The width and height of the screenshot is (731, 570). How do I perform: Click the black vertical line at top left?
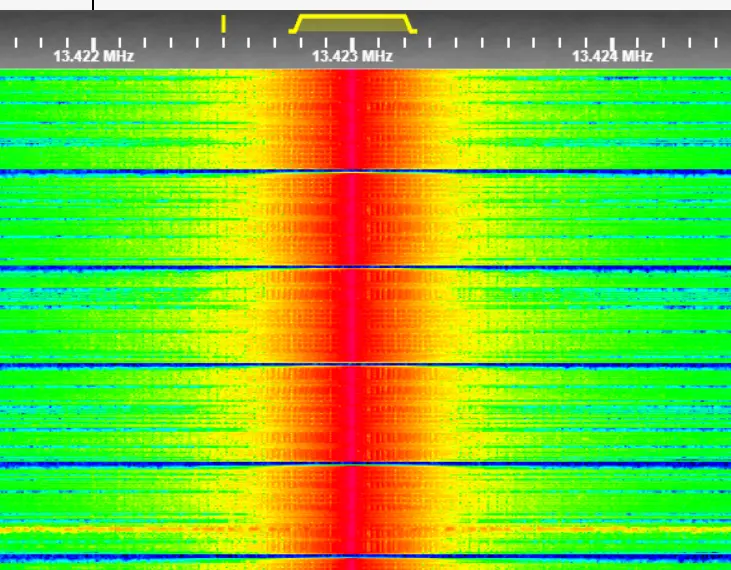[x=94, y=5]
